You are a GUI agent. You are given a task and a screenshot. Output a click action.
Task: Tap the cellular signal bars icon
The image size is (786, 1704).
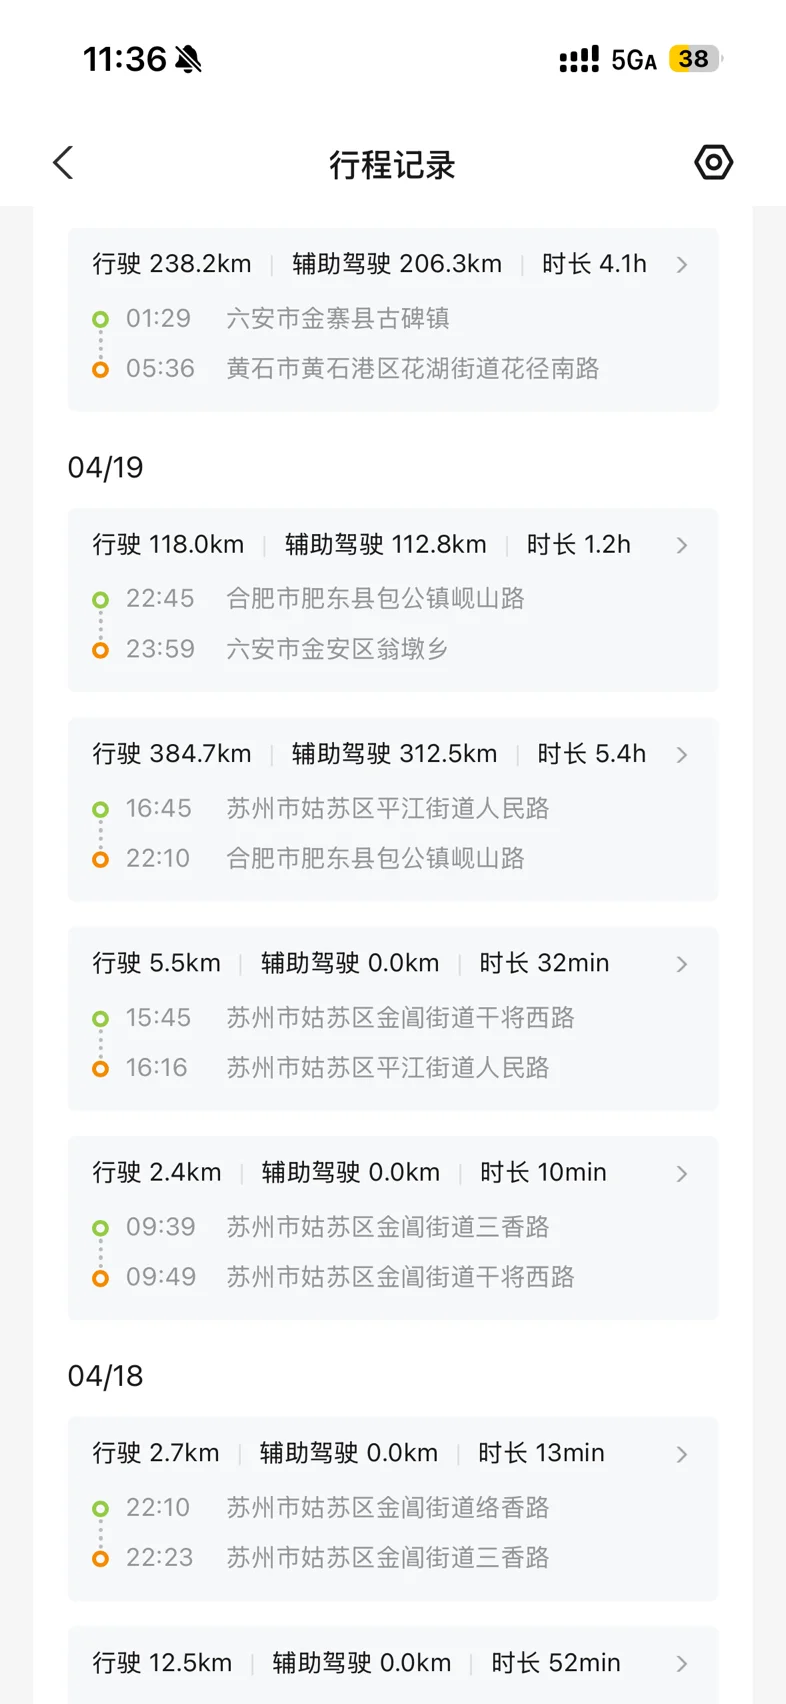tap(579, 60)
